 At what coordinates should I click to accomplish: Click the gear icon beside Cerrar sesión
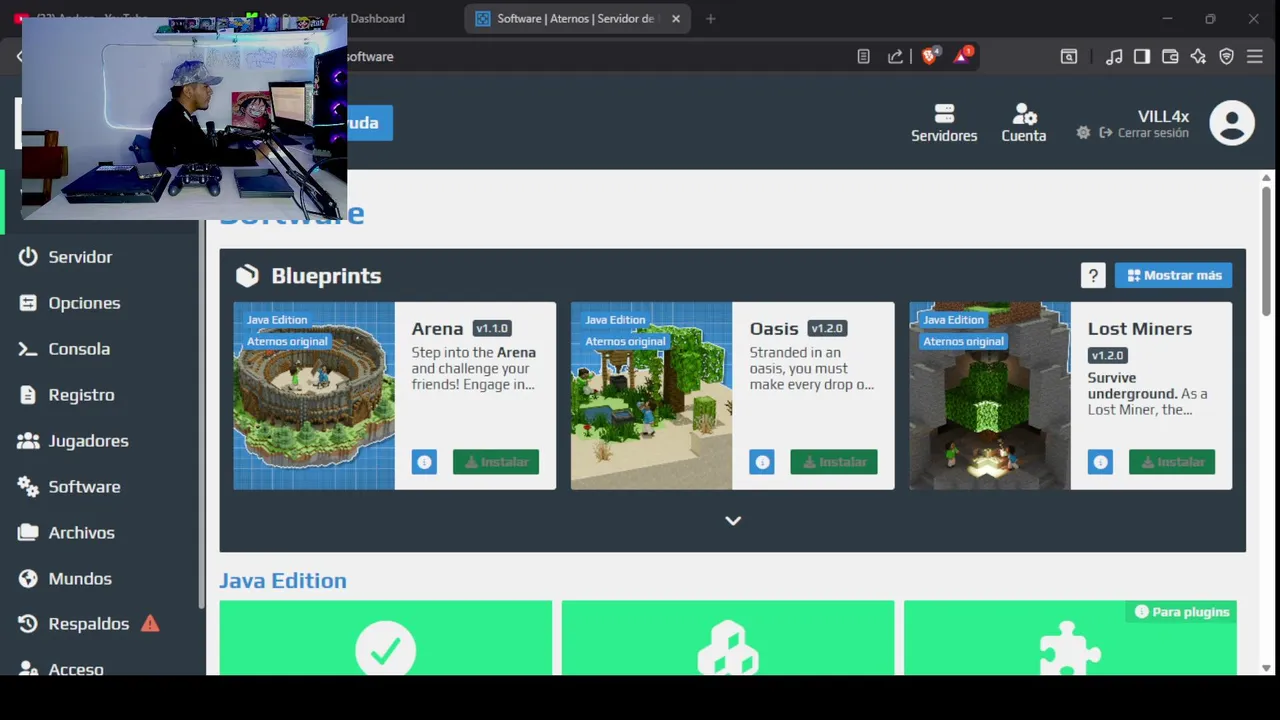[1083, 133]
